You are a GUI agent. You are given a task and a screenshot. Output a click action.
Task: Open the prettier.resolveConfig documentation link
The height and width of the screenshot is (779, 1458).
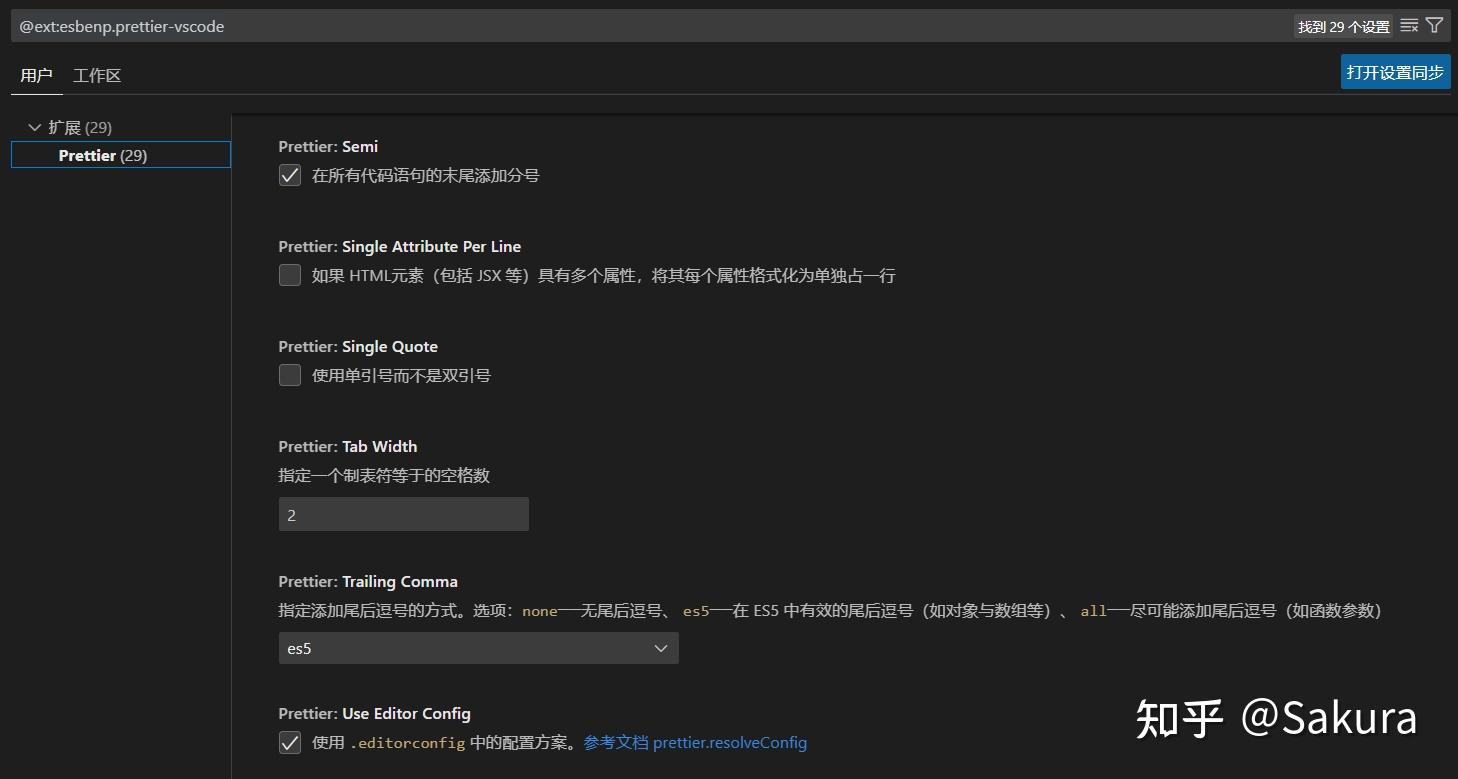731,742
